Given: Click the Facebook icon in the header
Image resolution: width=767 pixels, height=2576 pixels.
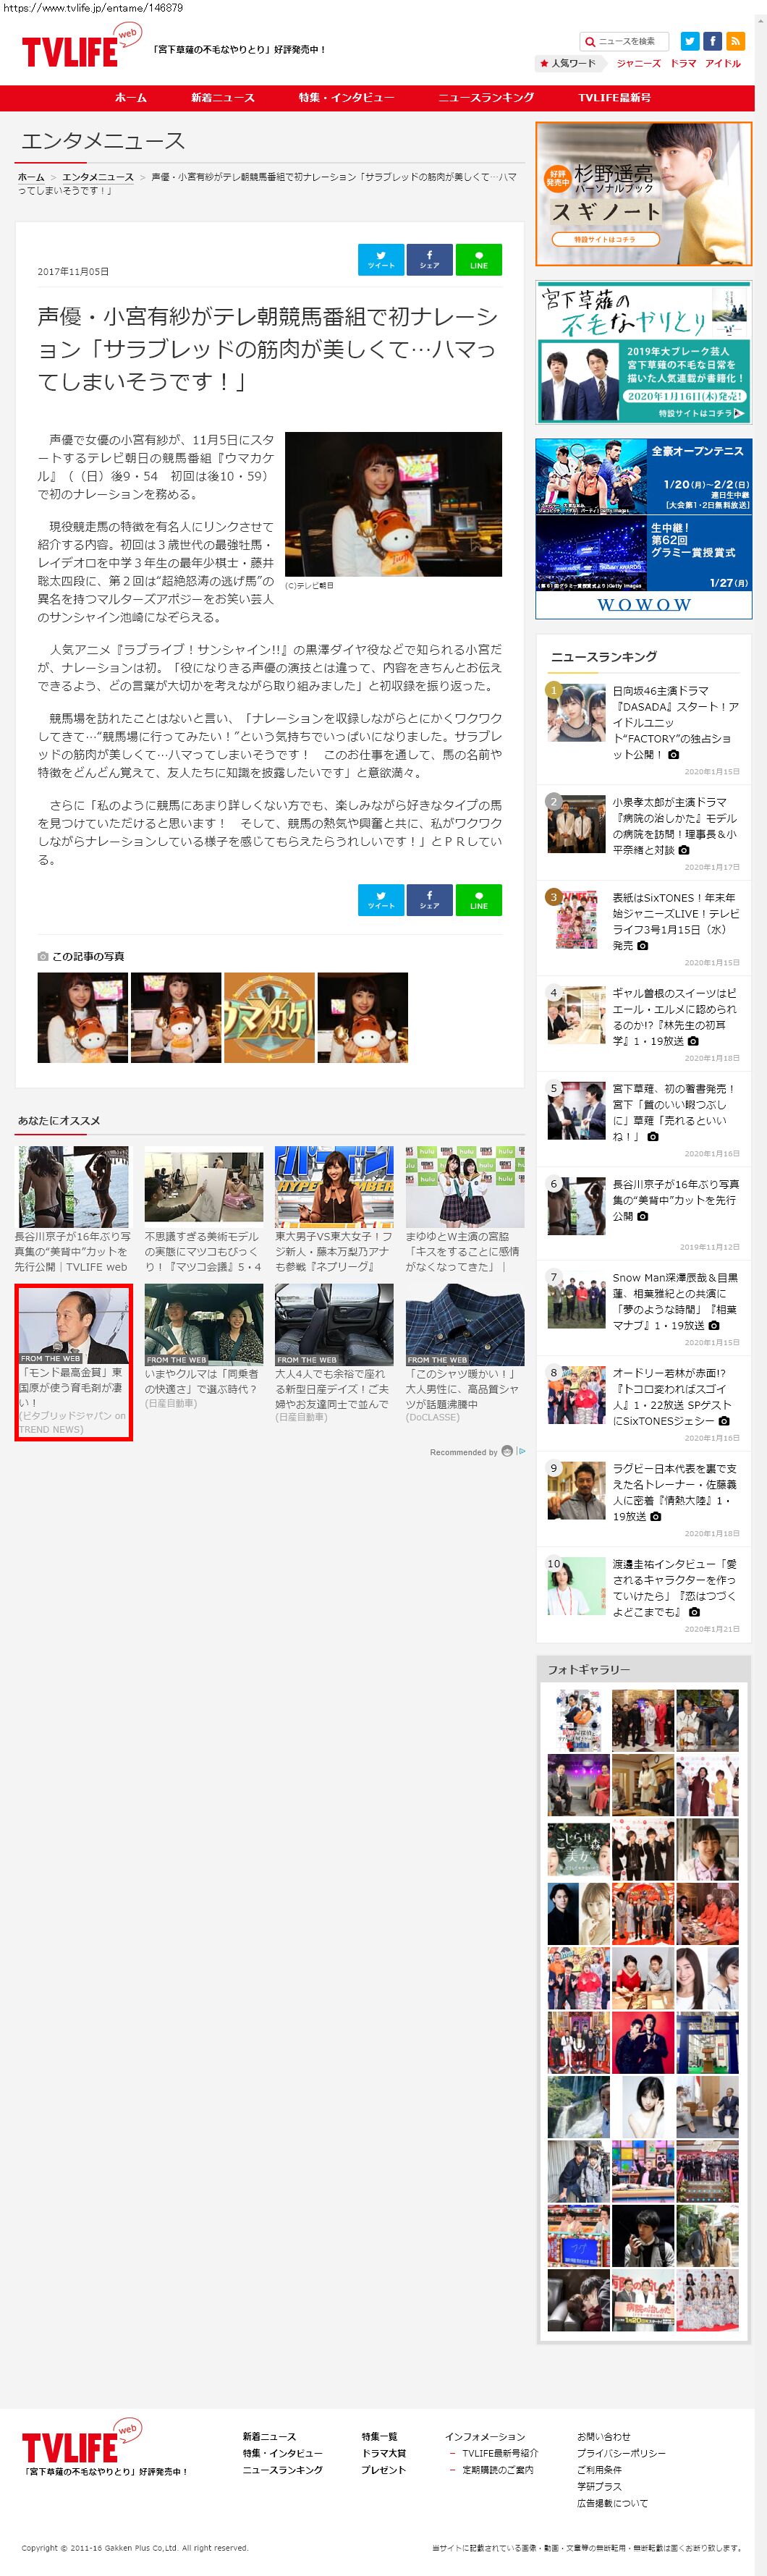Looking at the screenshot, I should [x=713, y=41].
